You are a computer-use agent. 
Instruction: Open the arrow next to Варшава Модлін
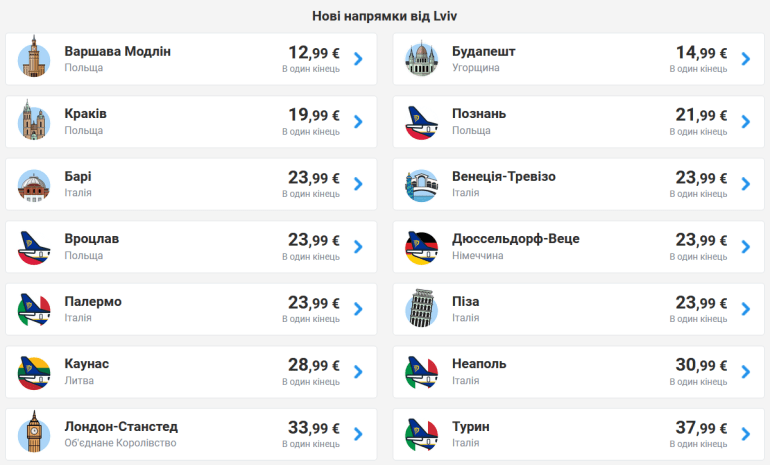point(358,58)
